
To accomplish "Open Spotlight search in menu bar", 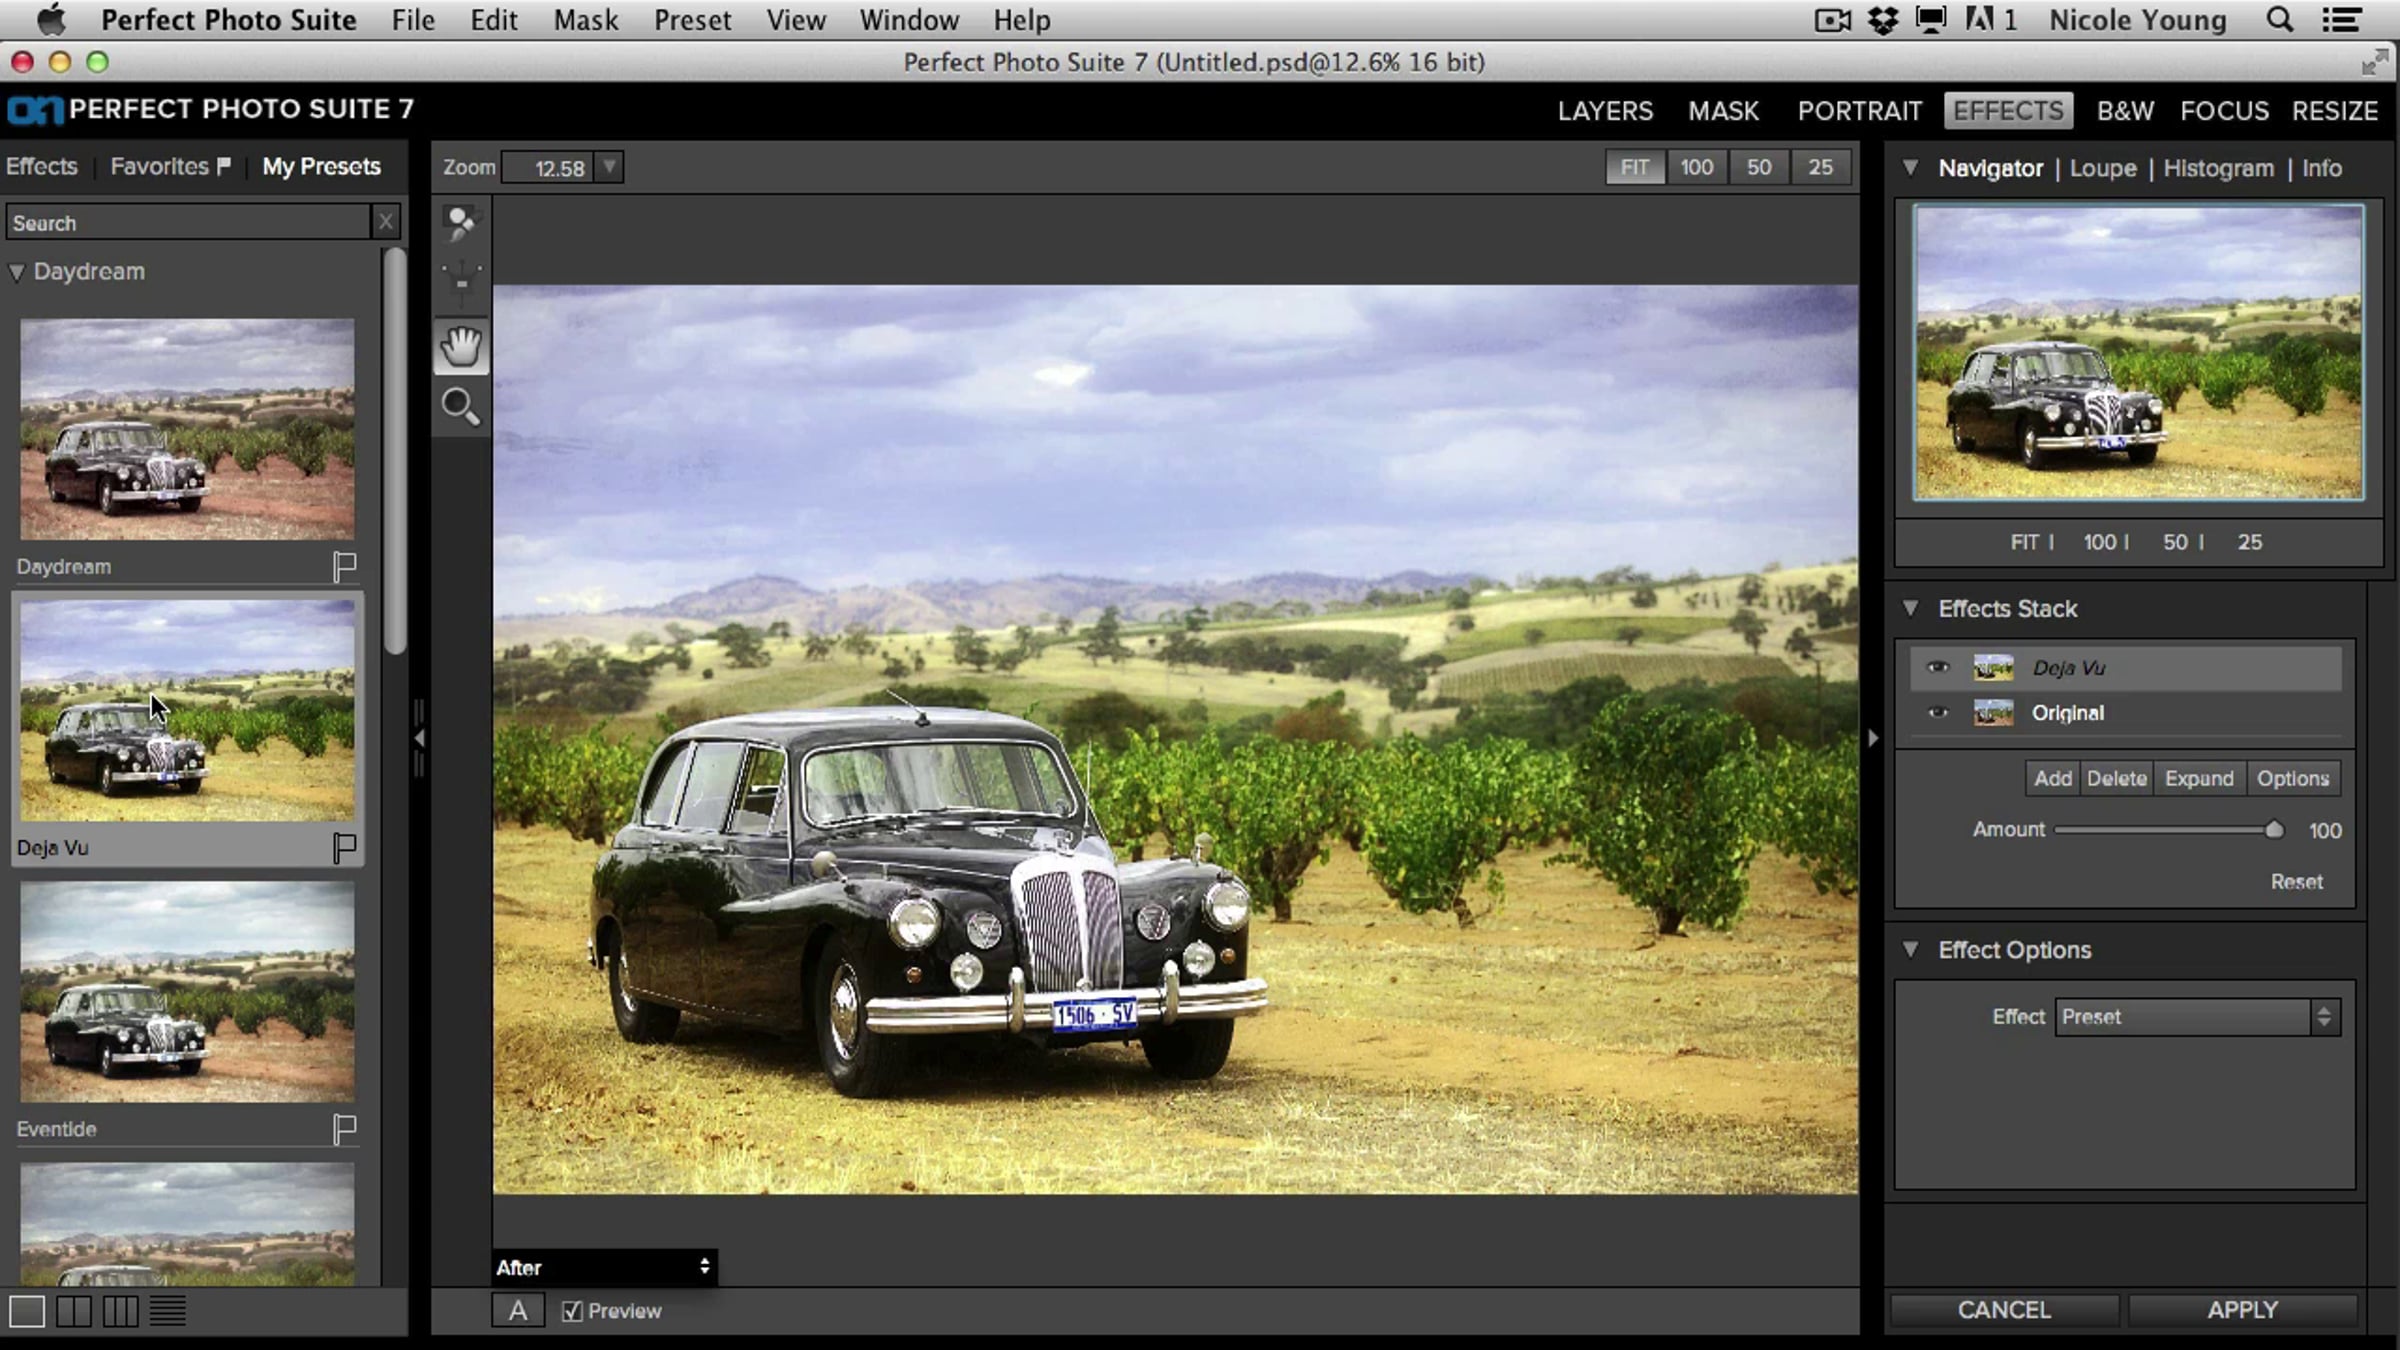I will pyautogui.click(x=2279, y=20).
